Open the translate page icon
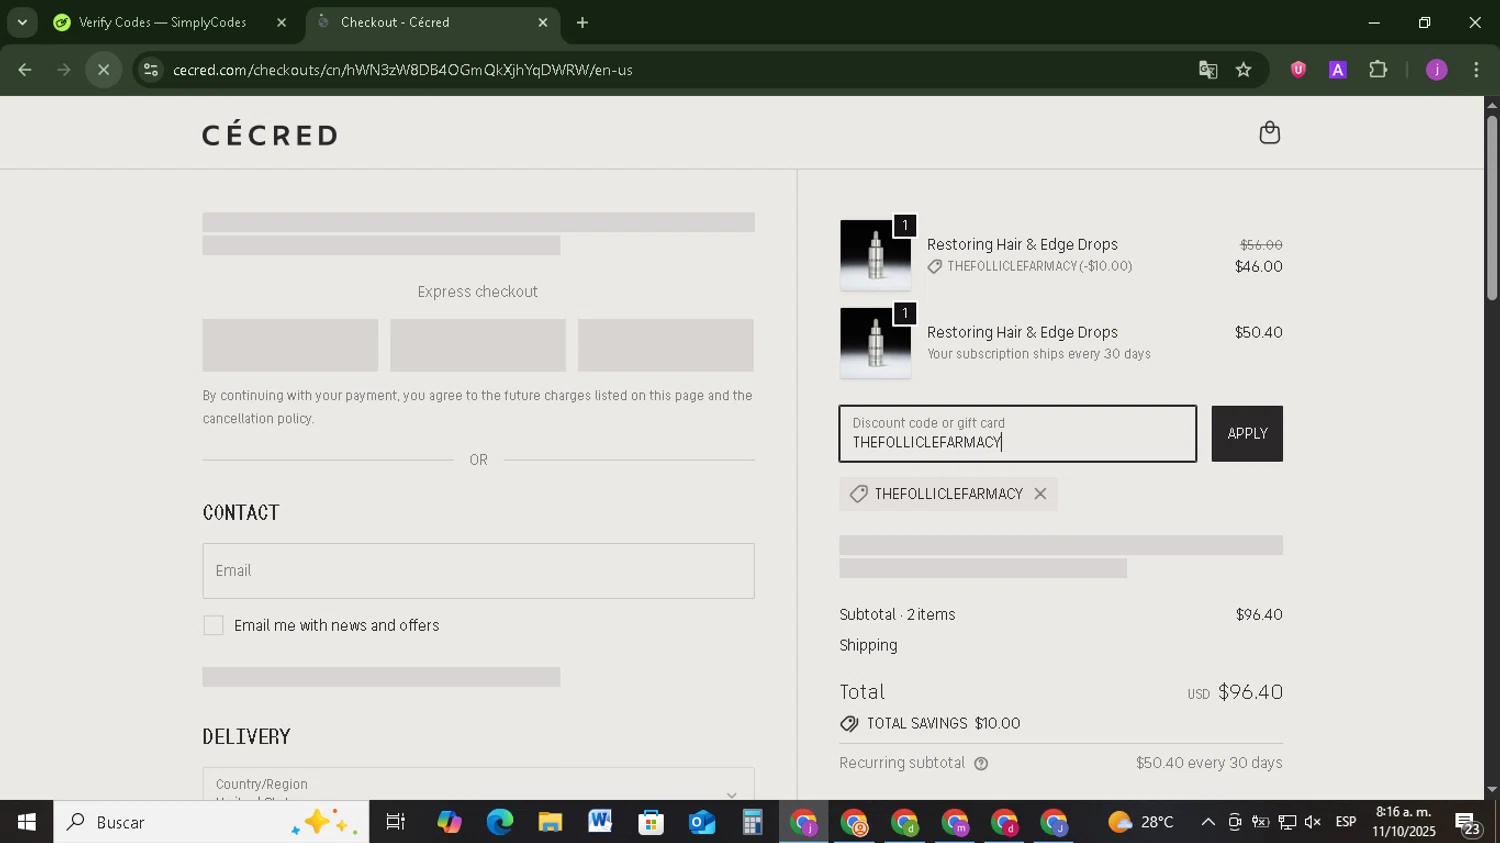This screenshot has width=1500, height=843. 1208,70
